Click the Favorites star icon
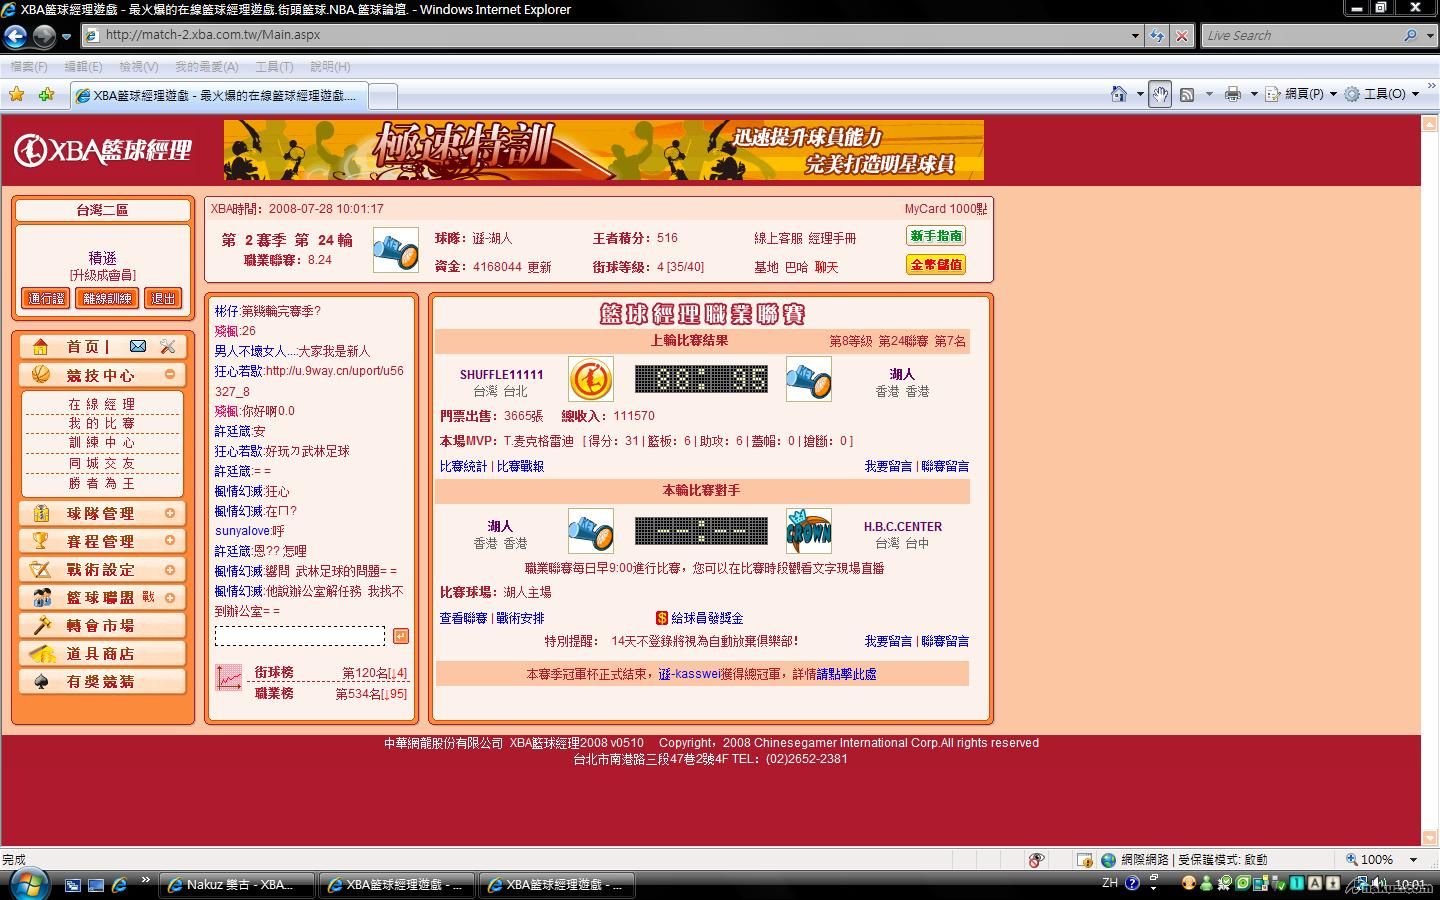This screenshot has width=1440, height=900. coord(17,94)
